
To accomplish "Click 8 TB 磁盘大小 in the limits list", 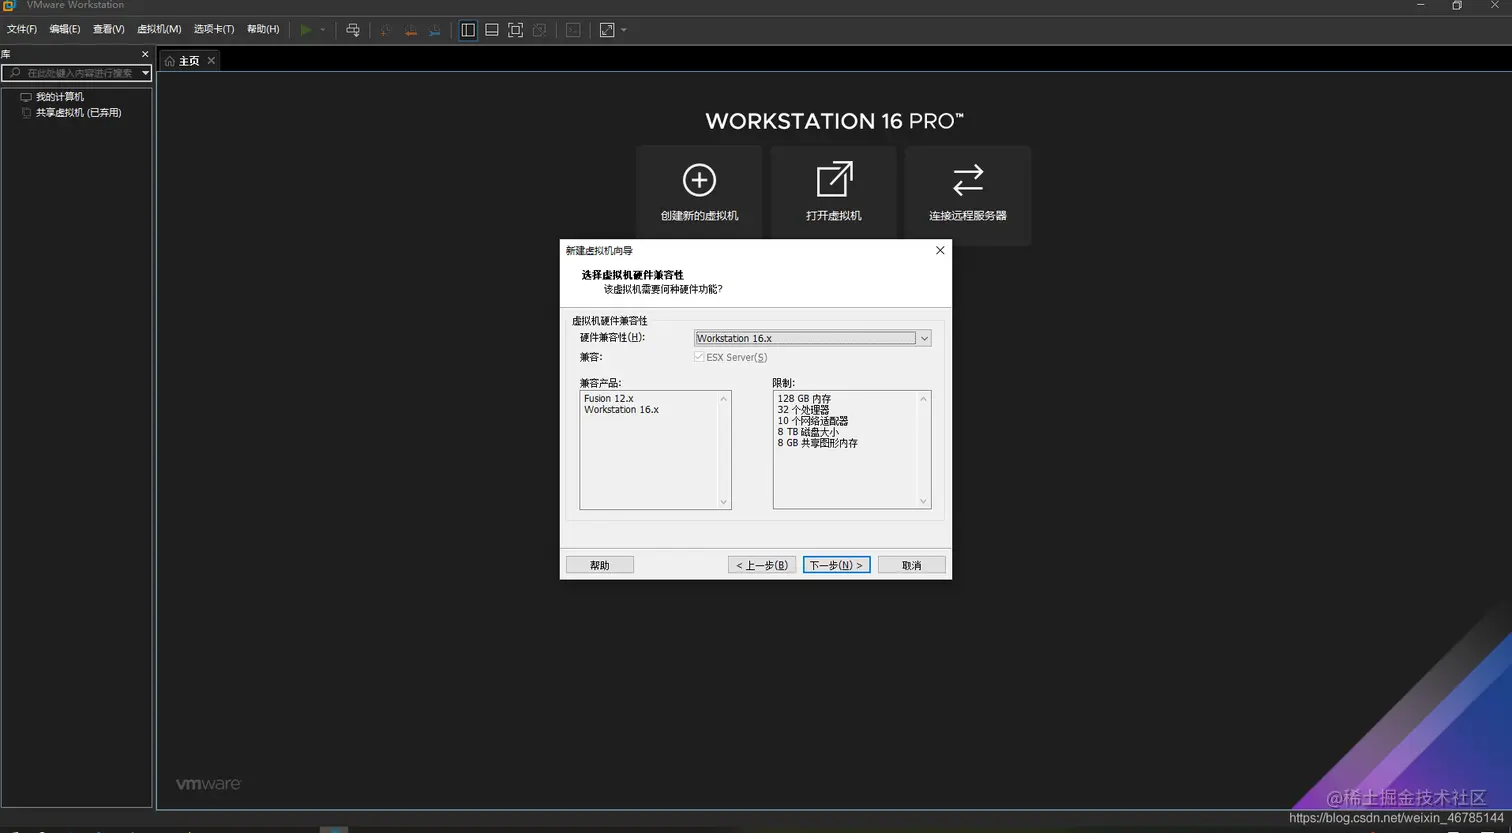I will [x=808, y=432].
